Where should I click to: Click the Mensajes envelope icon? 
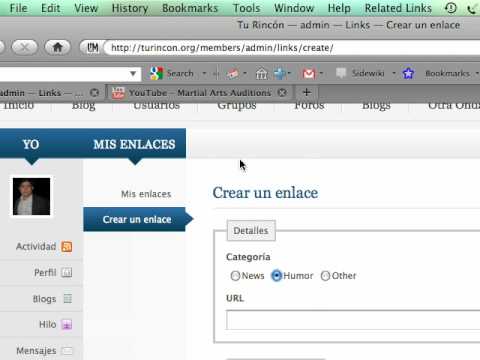(x=67, y=351)
